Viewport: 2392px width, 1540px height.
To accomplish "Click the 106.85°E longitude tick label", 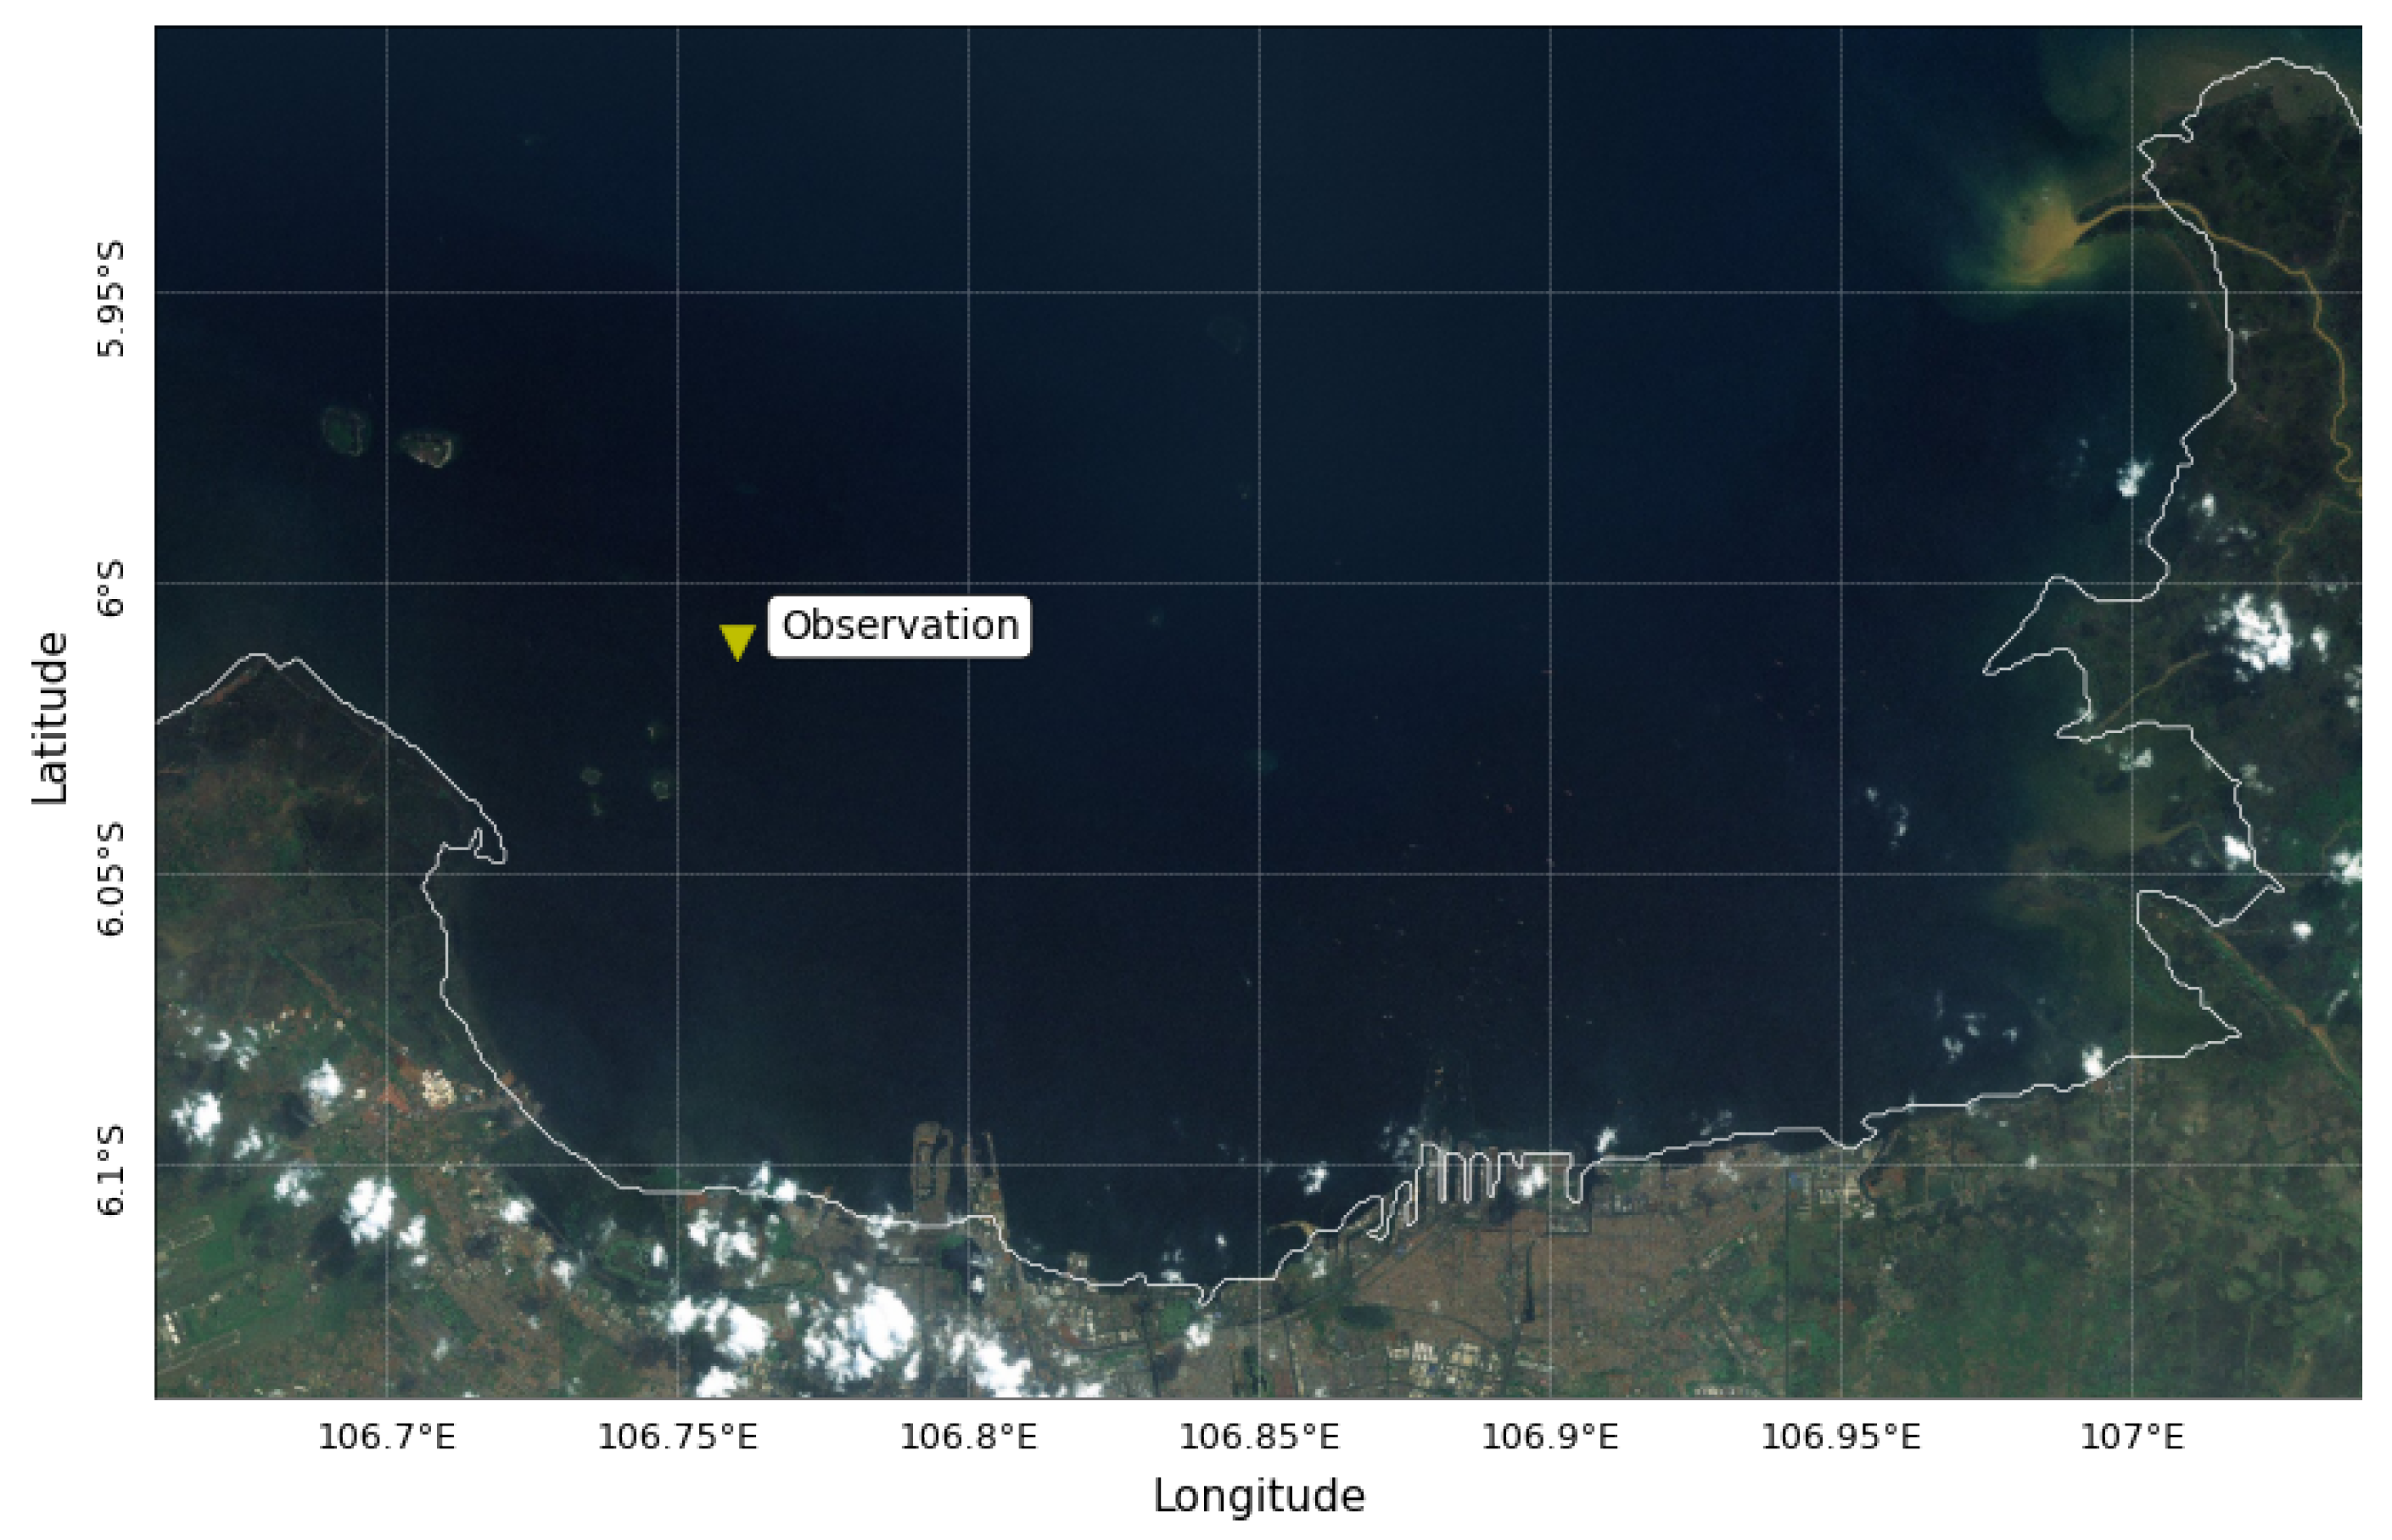I will click(x=1259, y=1437).
